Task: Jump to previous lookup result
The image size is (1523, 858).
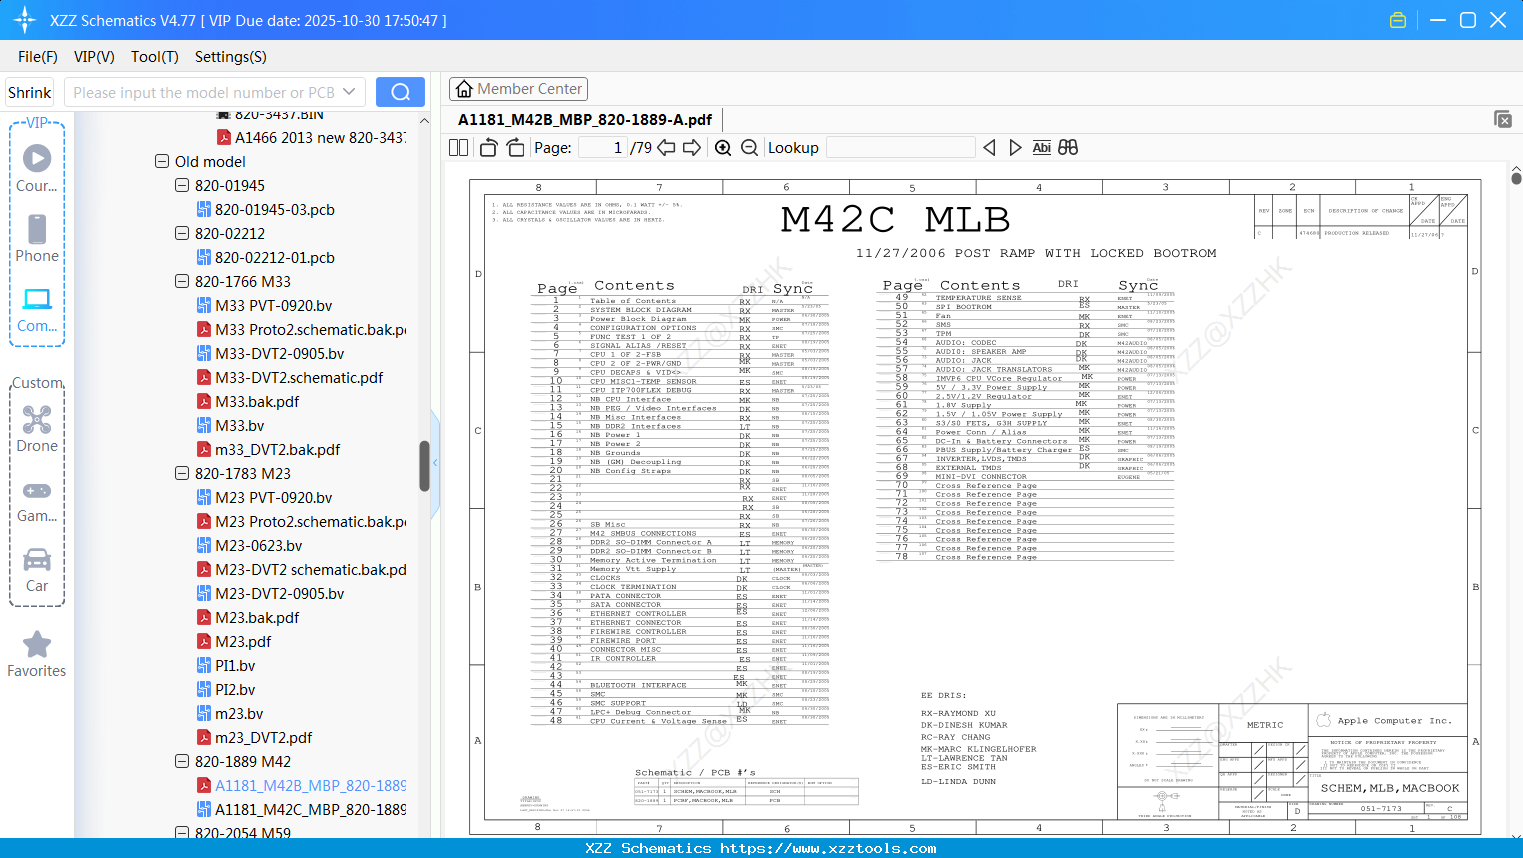Action: (x=989, y=148)
